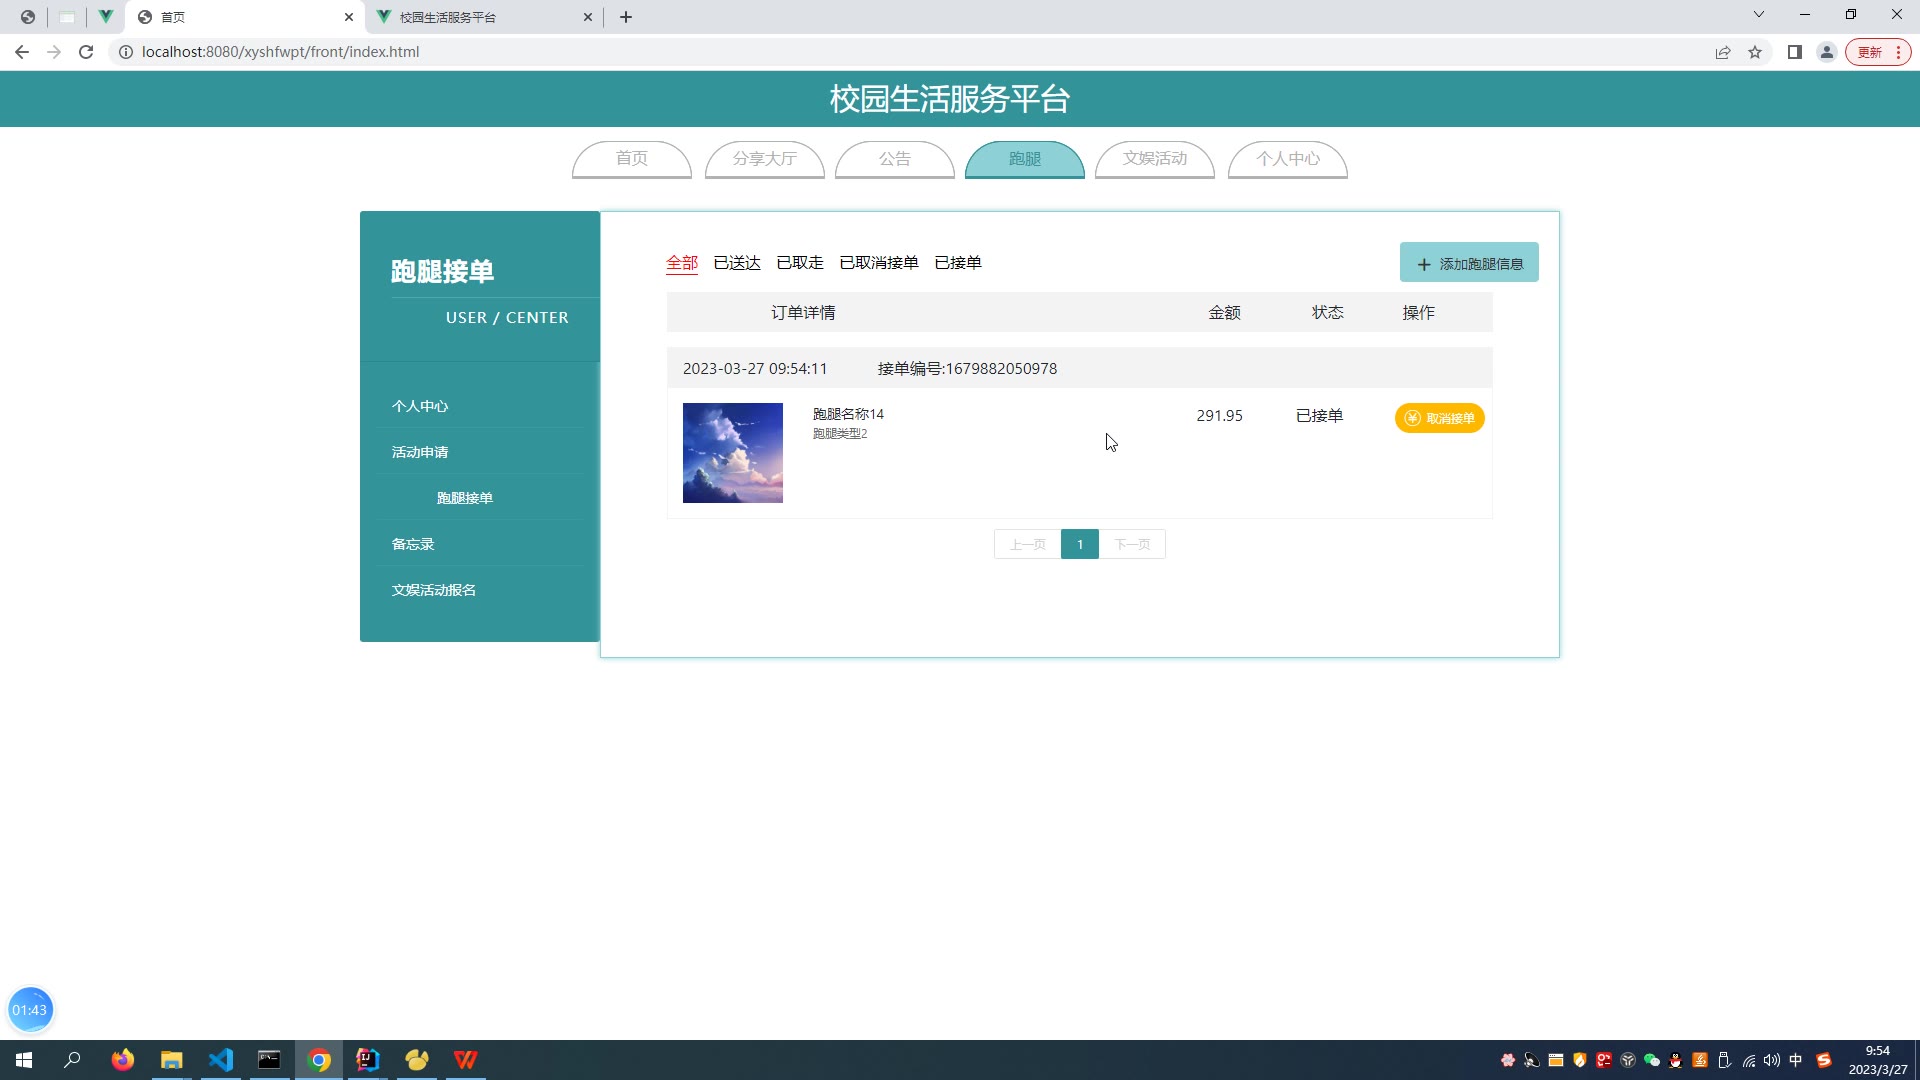Click the order amount 291.95
Screen dimensions: 1920x1080
coord(1219,416)
